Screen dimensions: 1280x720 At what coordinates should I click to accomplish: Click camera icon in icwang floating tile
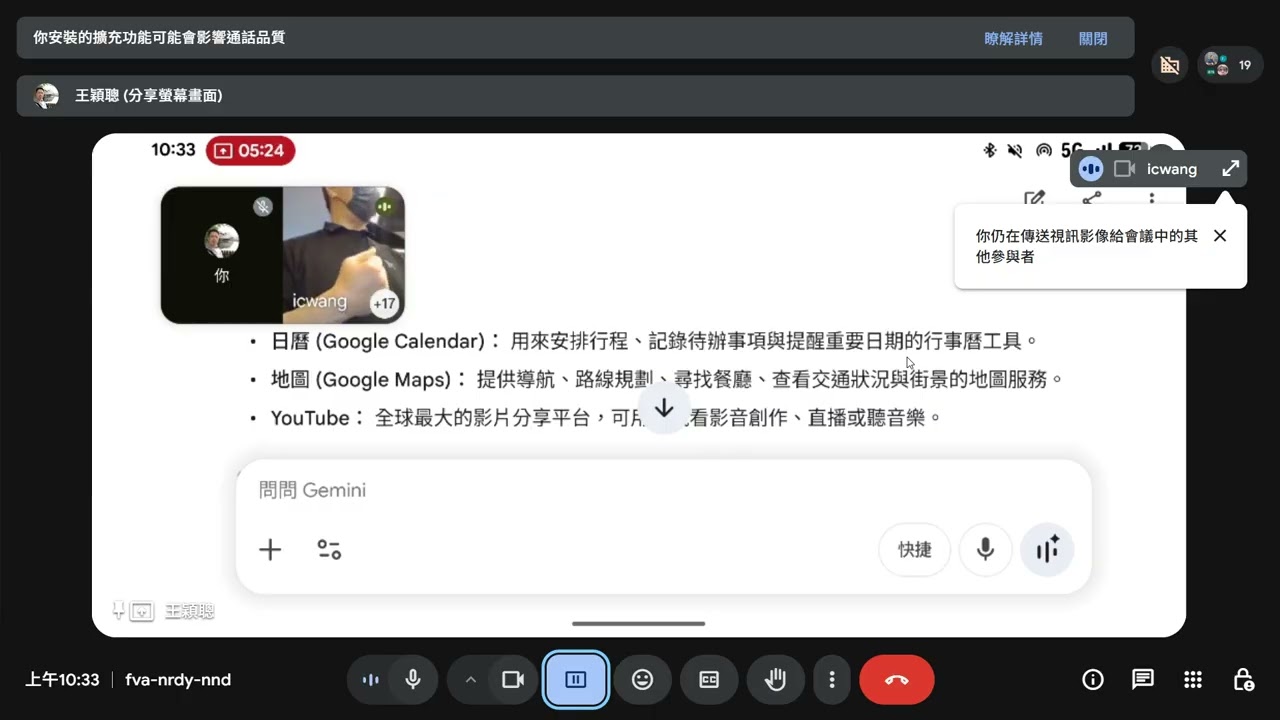coord(1124,169)
